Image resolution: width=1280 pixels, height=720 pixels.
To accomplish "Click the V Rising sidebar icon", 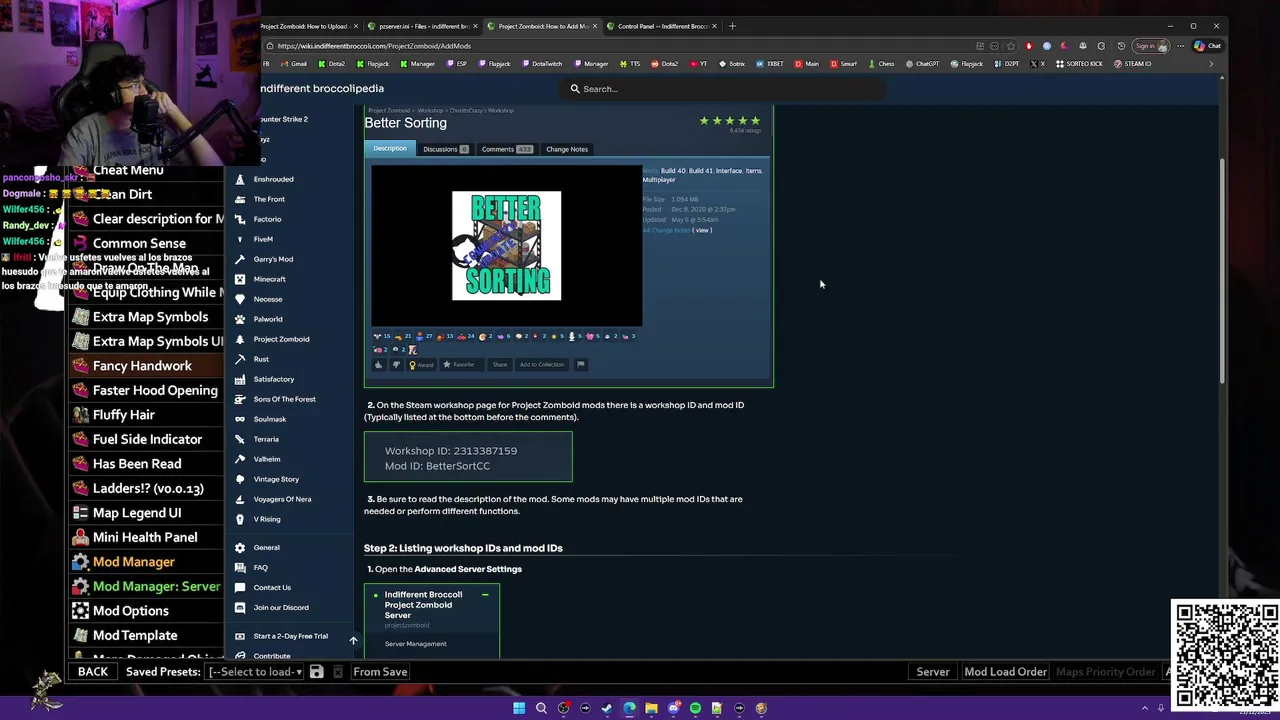I will [239, 519].
